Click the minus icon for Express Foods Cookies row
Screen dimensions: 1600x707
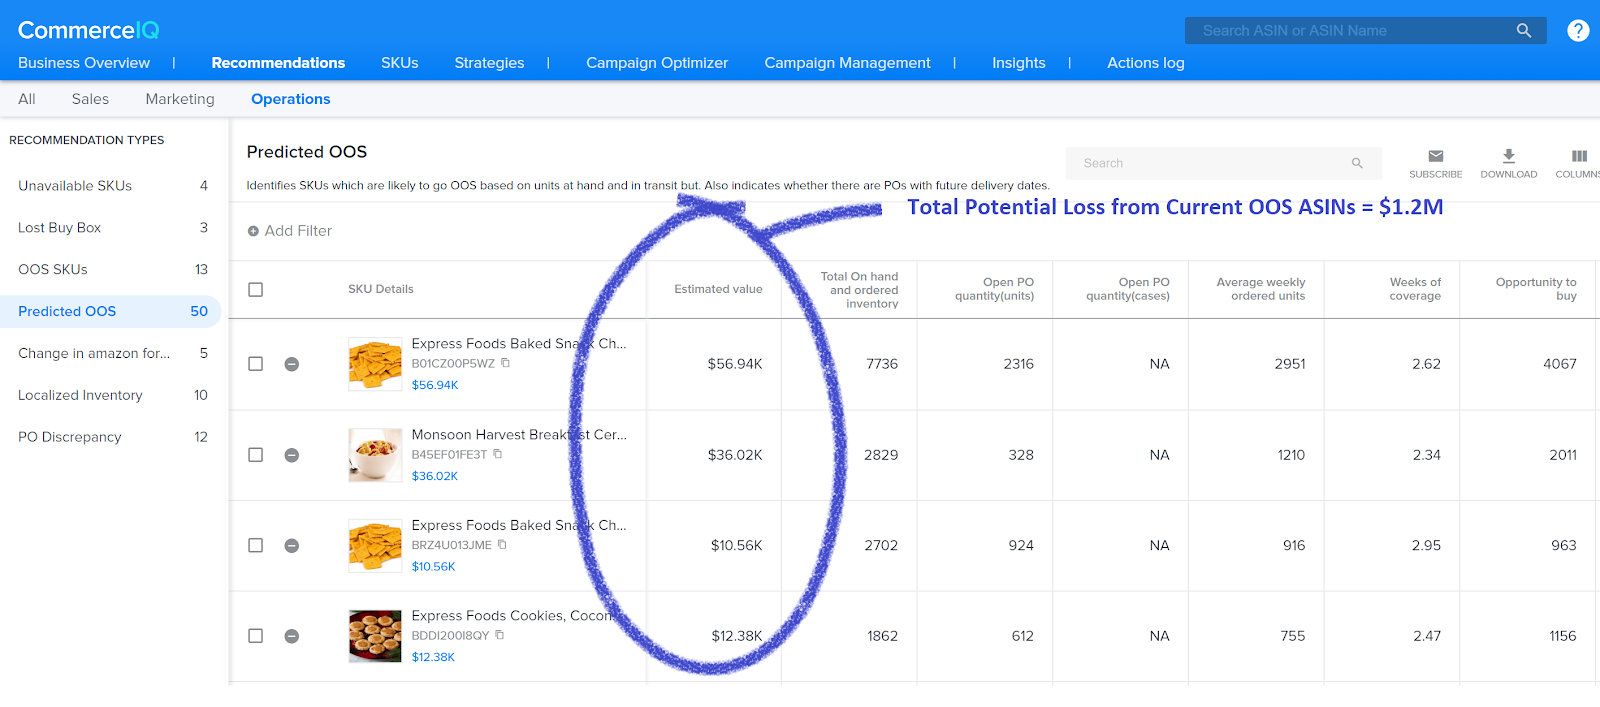pos(292,636)
